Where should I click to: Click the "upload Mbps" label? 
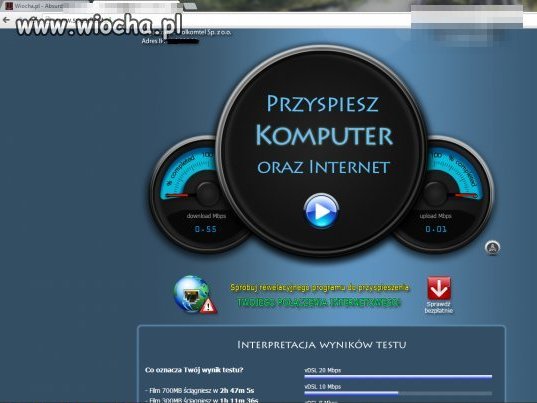click(x=436, y=216)
